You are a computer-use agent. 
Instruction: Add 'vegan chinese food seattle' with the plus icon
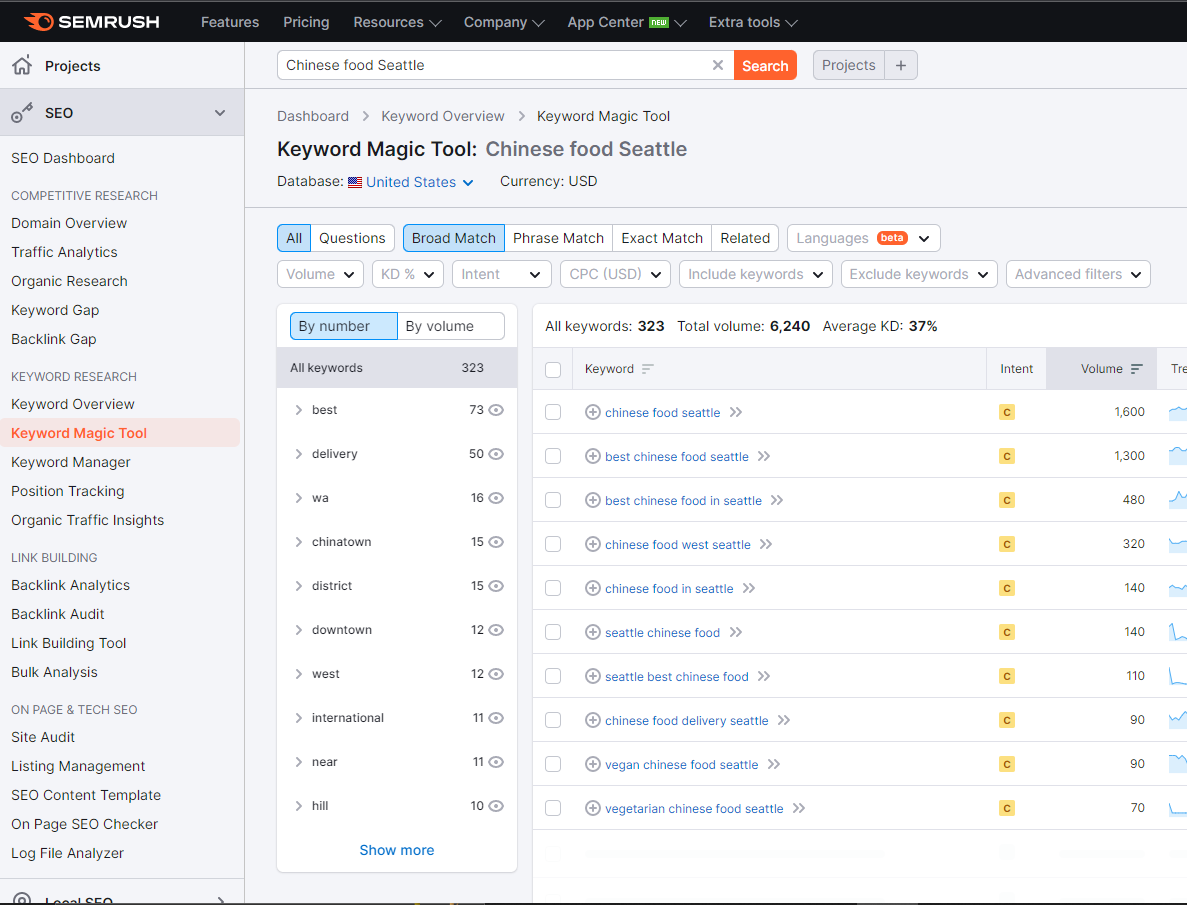(593, 763)
